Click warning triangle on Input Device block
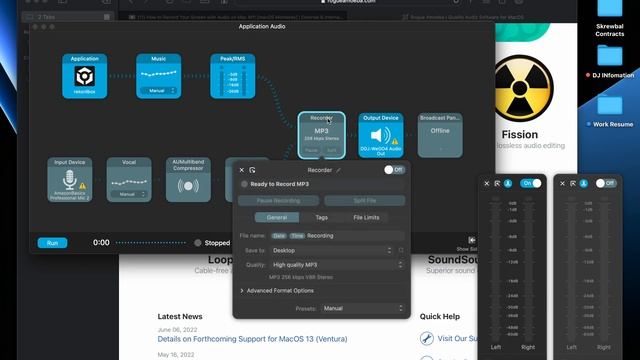Viewport: 640px width, 360px height. (x=82, y=185)
